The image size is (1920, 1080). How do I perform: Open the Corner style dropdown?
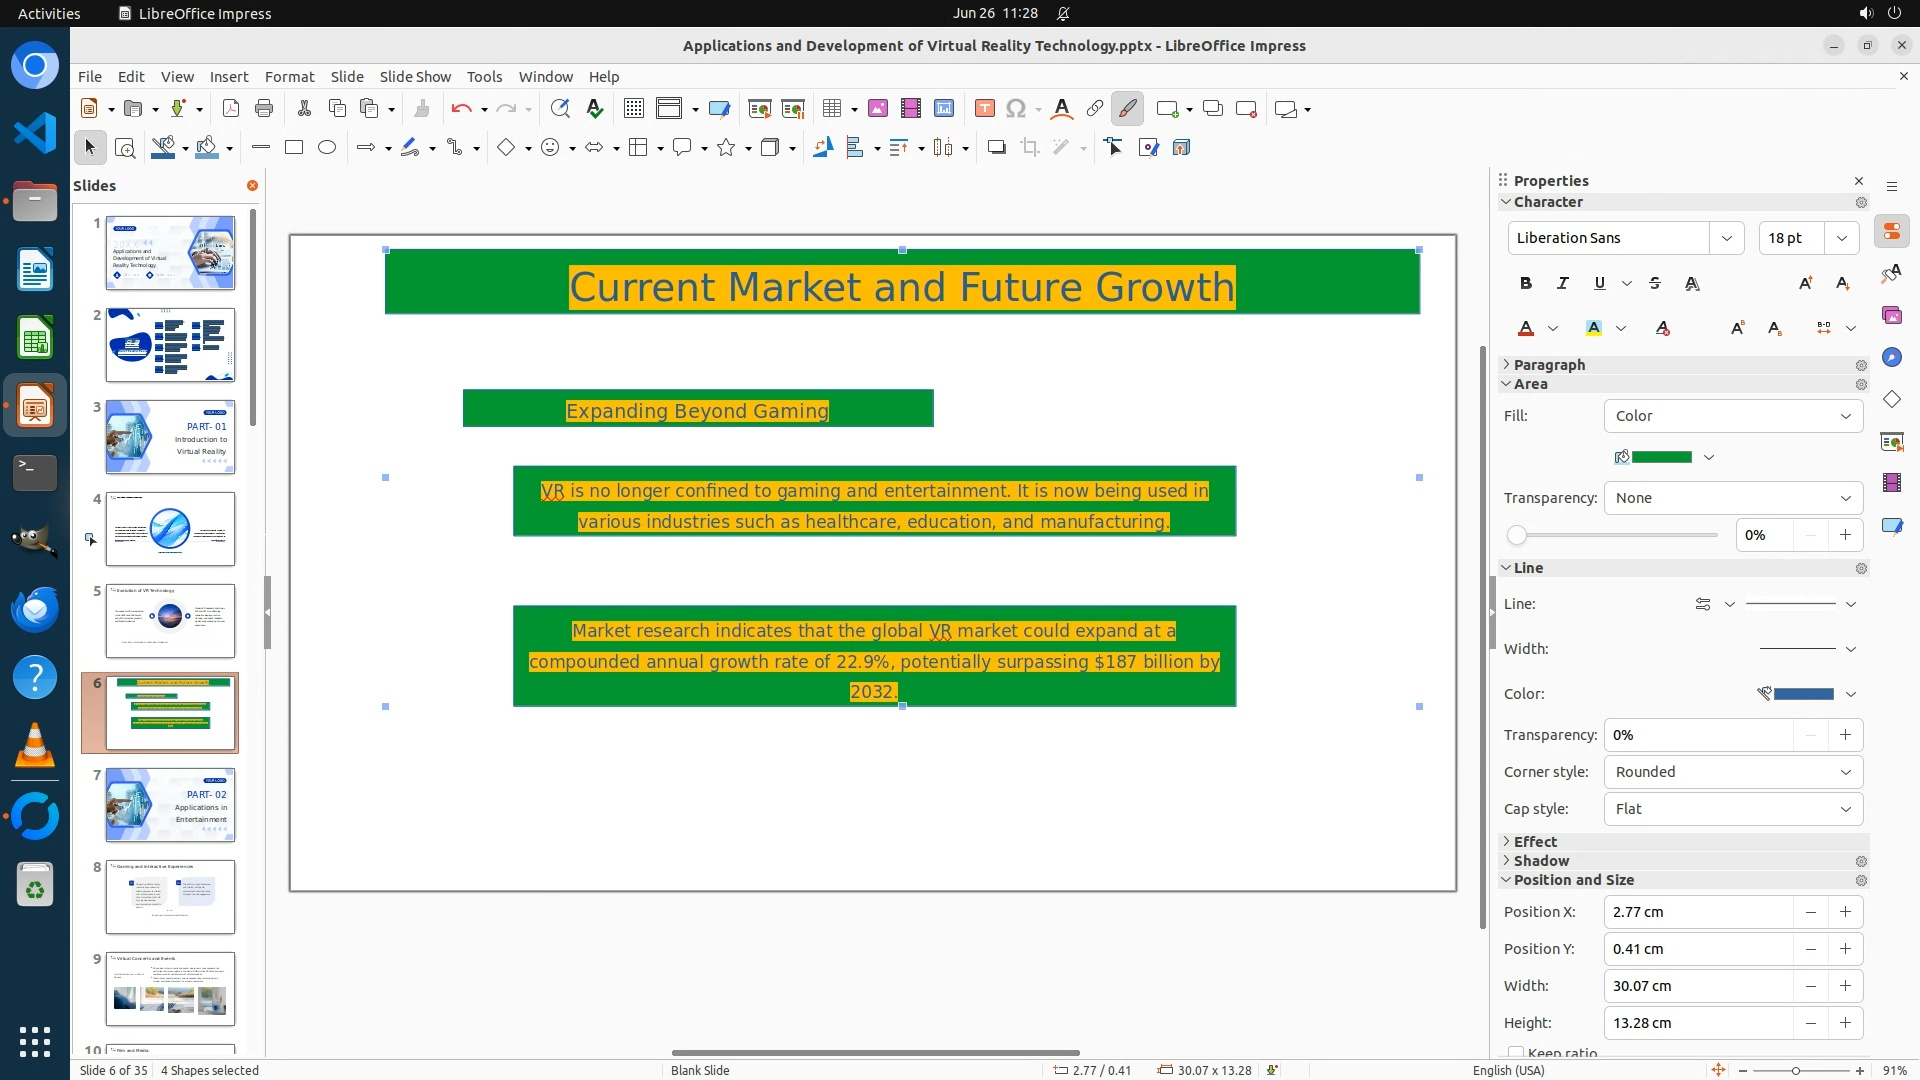1733,772
